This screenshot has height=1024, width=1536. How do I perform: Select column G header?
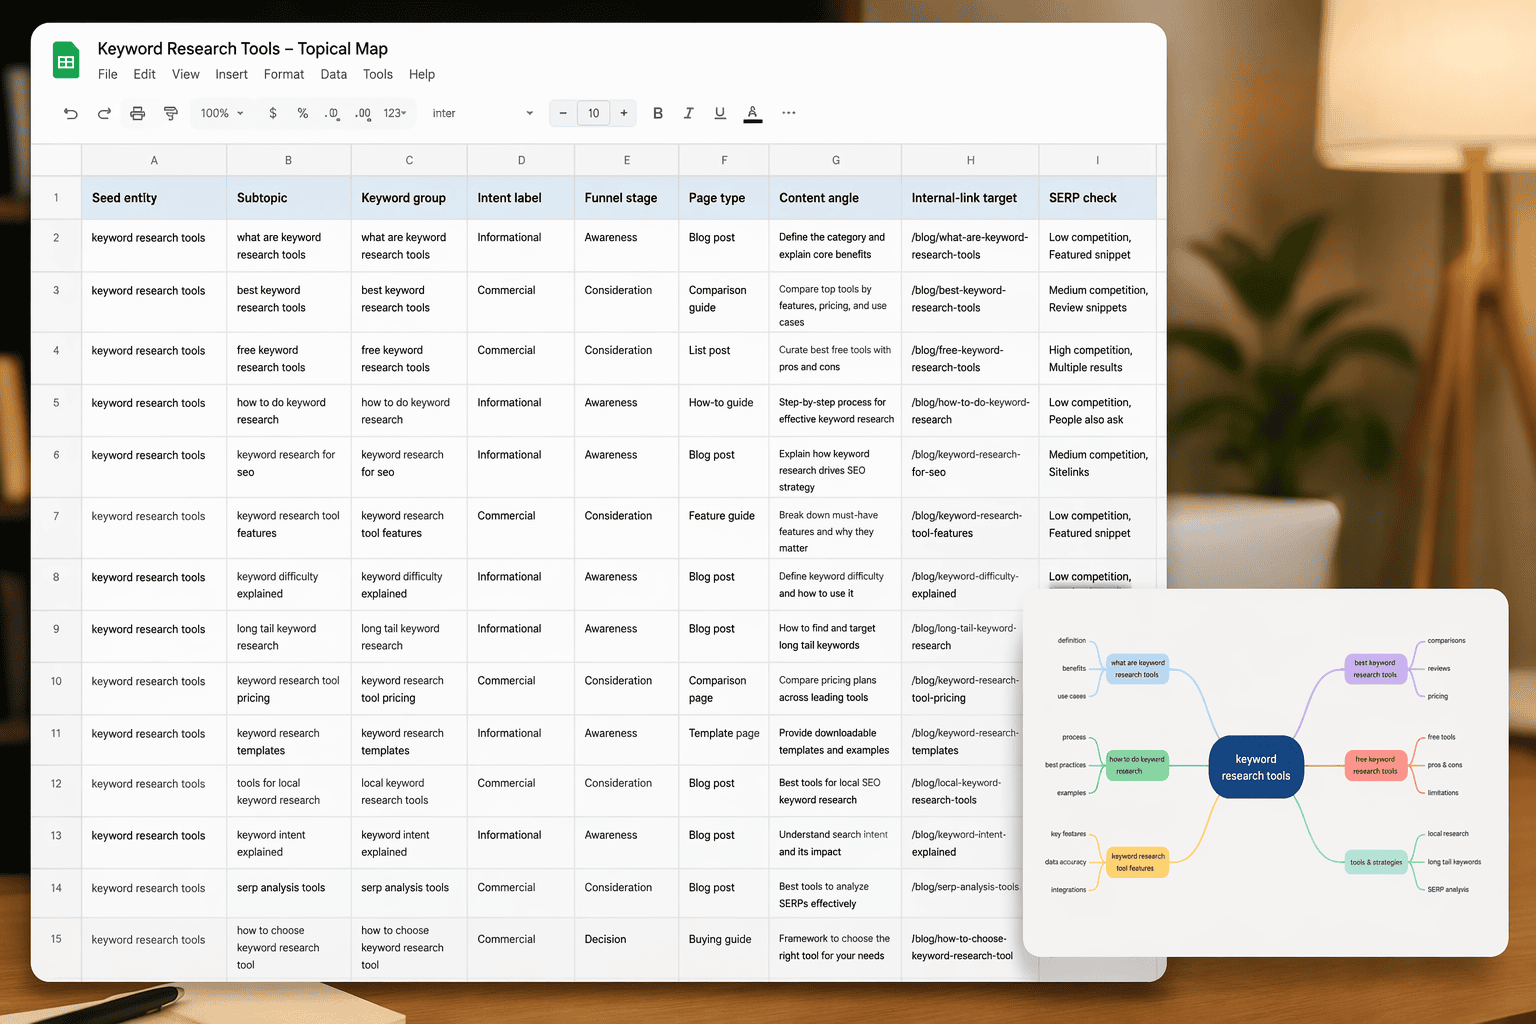click(x=836, y=160)
